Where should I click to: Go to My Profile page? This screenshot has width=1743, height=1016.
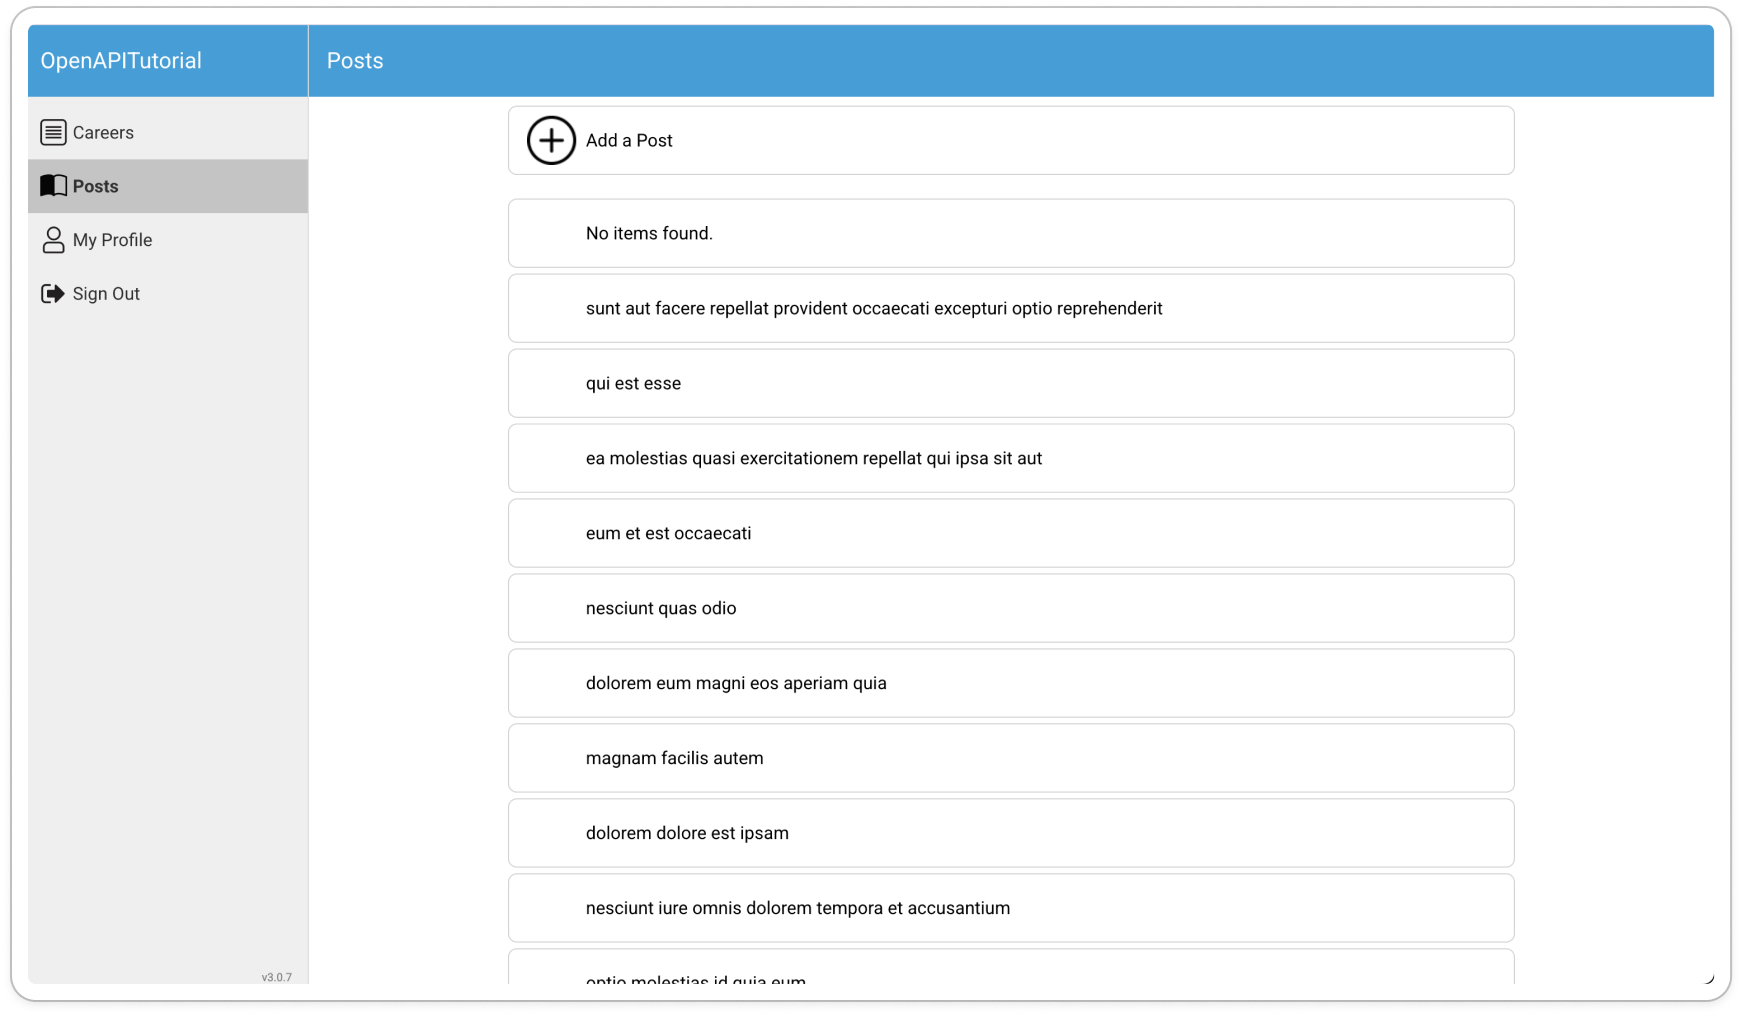click(x=112, y=240)
